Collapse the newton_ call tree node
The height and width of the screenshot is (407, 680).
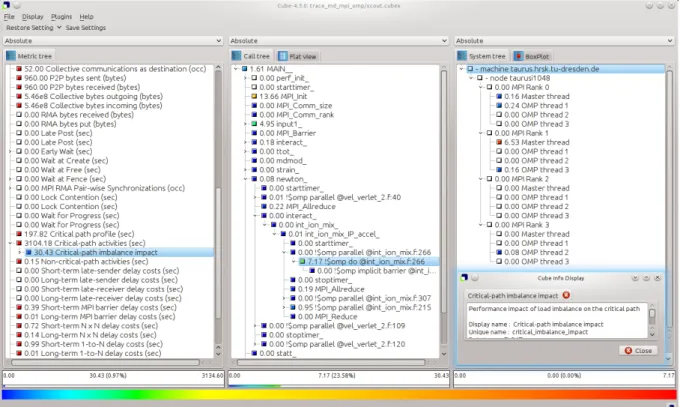point(245,179)
